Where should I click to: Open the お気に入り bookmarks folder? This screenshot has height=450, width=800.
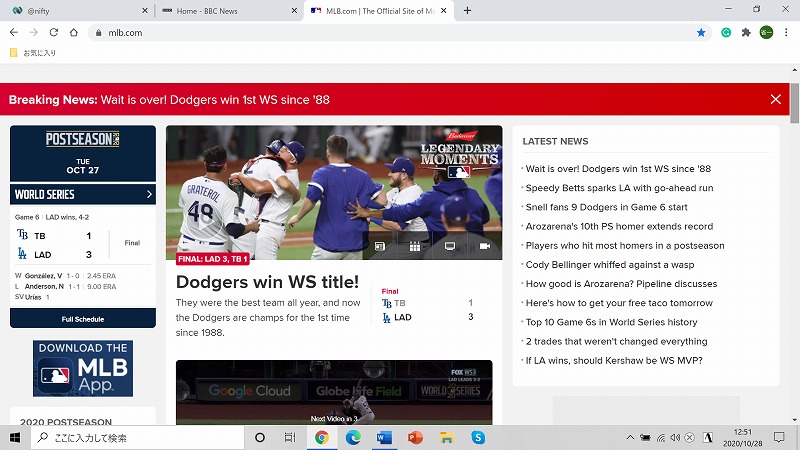click(33, 53)
